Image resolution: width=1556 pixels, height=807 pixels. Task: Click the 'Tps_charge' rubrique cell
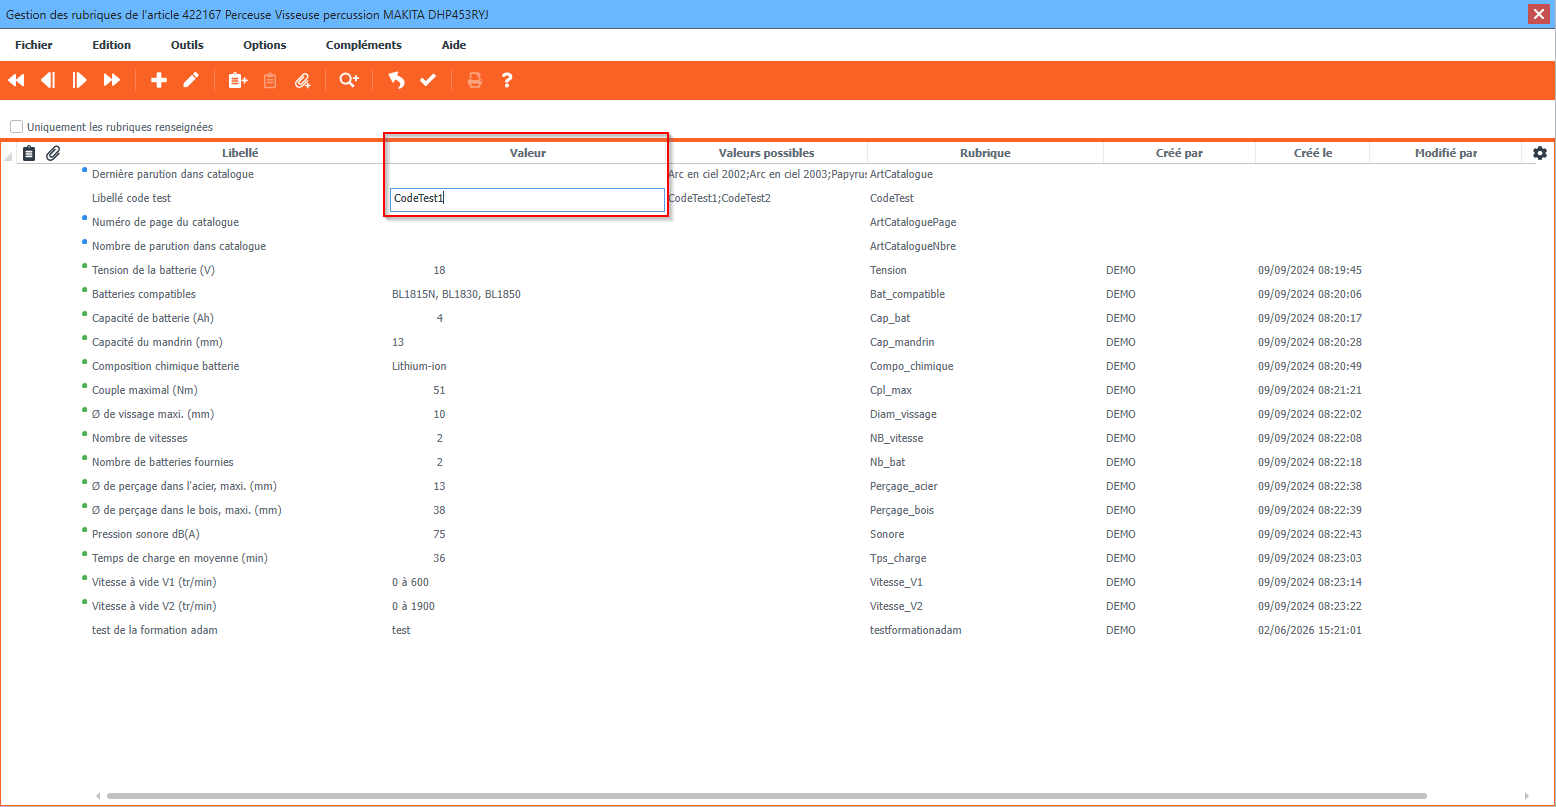tap(898, 558)
